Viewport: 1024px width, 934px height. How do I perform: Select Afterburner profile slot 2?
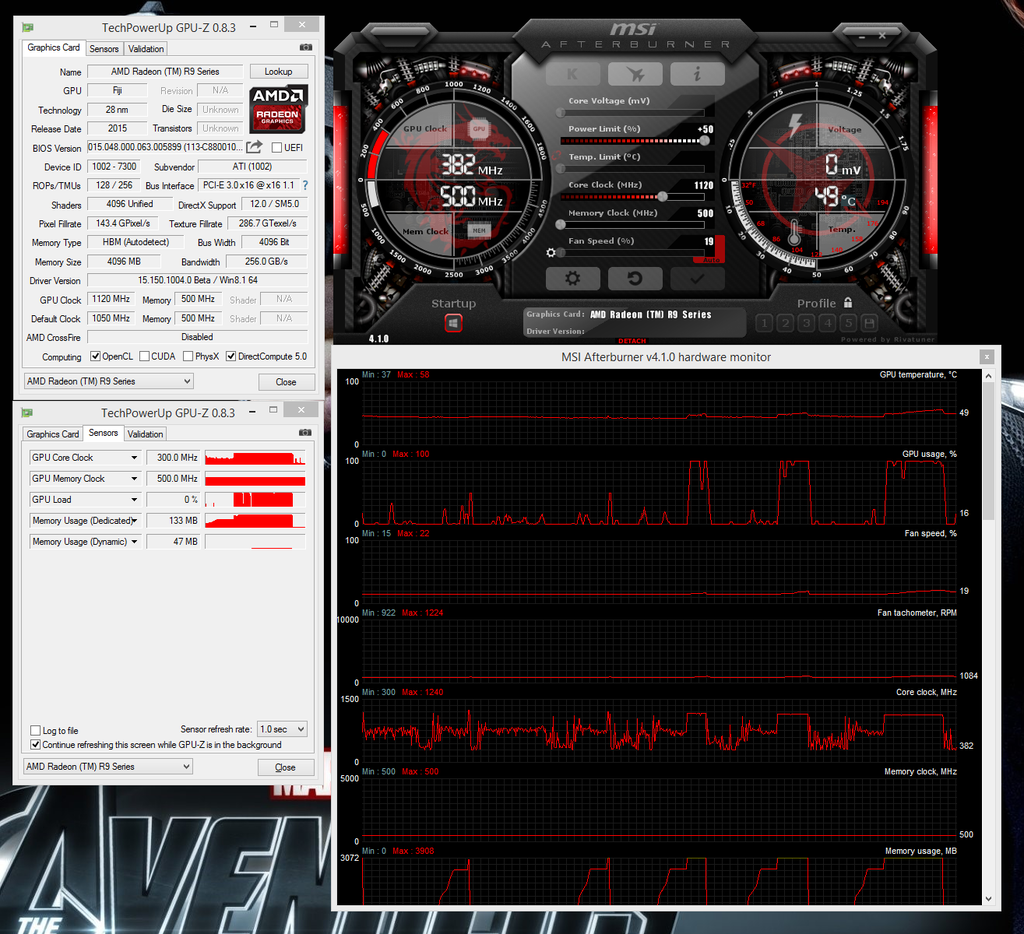(x=786, y=323)
